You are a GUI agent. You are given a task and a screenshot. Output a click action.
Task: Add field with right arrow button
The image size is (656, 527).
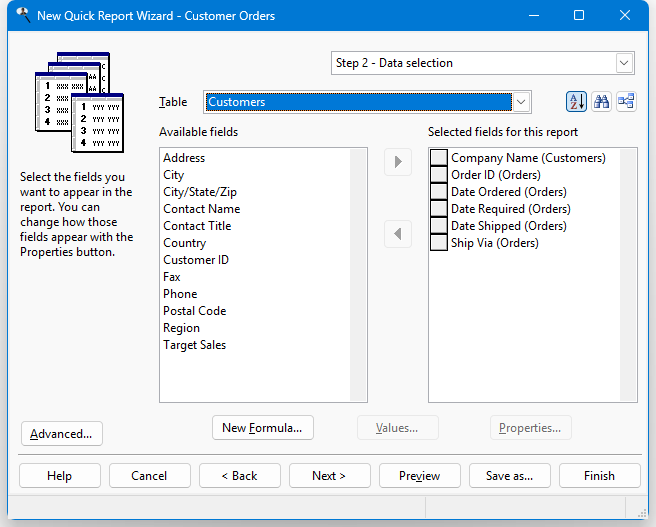[398, 162]
